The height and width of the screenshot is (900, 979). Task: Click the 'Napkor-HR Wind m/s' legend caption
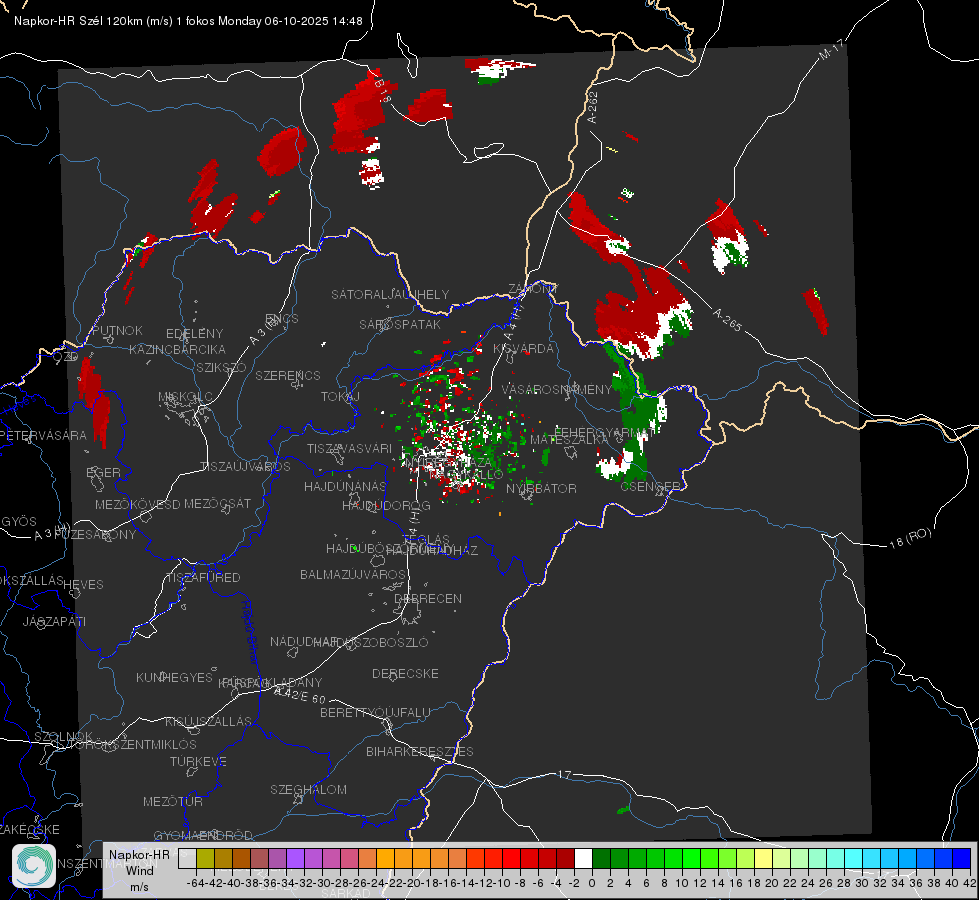pyautogui.click(x=139, y=870)
